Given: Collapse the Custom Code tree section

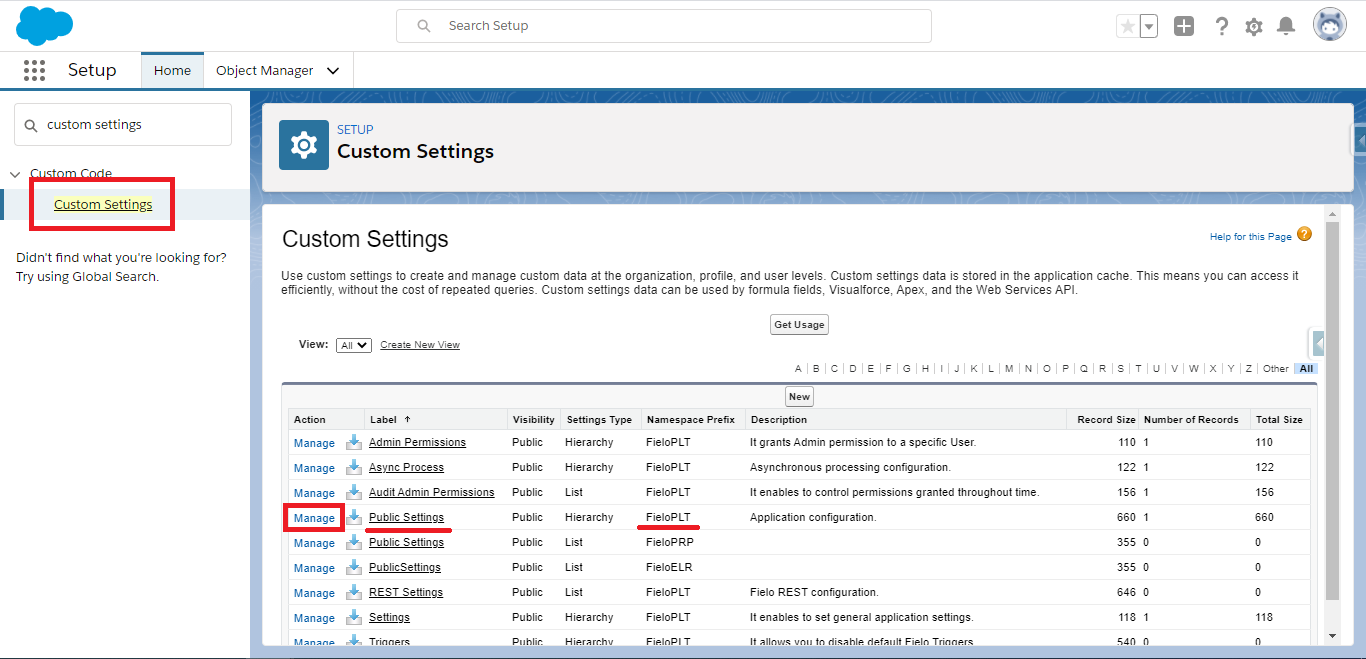Looking at the screenshot, I should coord(15,174).
